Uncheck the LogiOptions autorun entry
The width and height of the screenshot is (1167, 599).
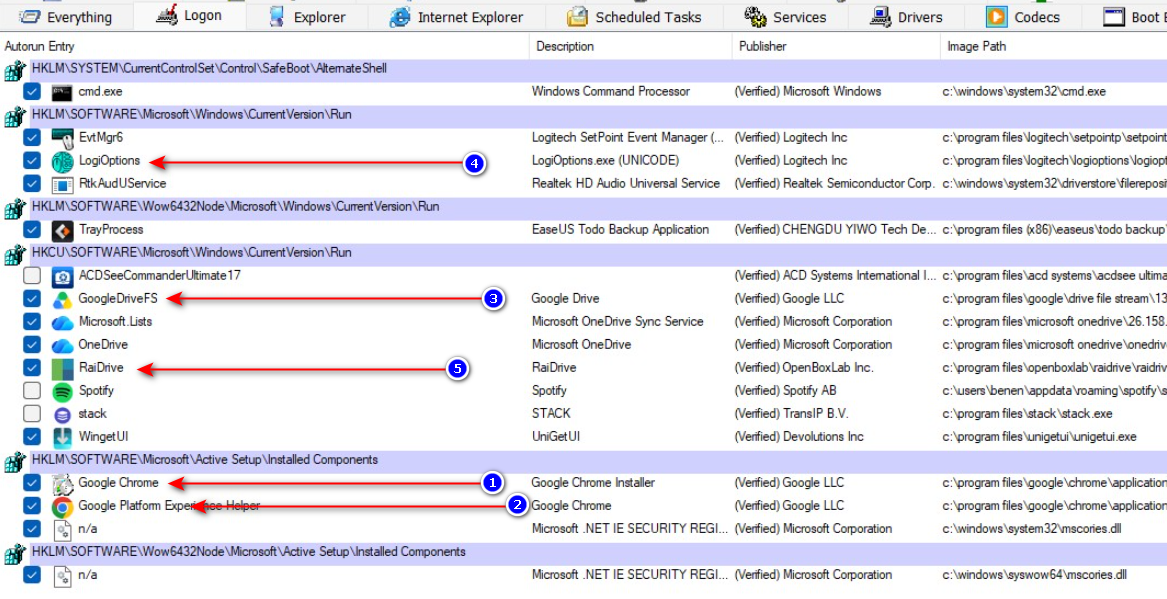(31, 160)
